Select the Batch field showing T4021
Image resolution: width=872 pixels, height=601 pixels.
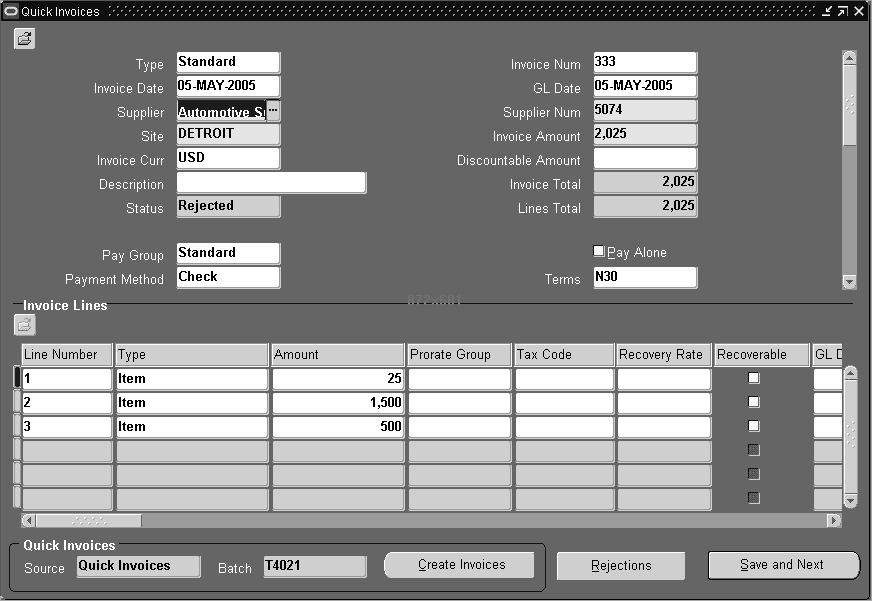[x=316, y=566]
